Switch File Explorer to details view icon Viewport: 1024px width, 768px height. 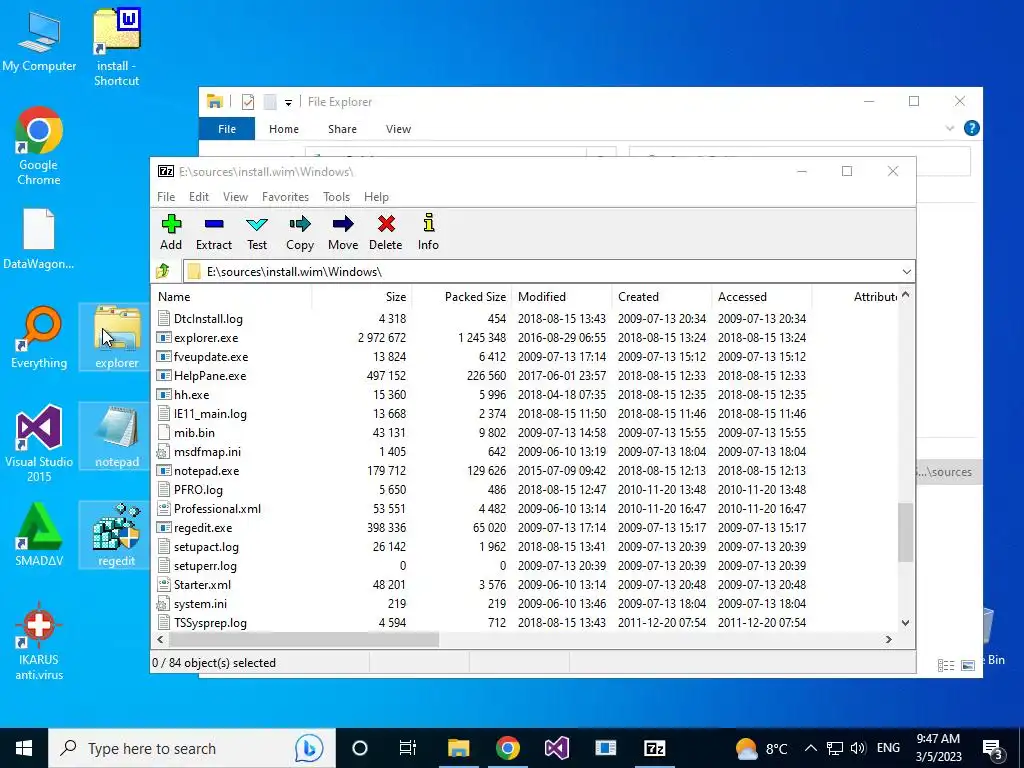(x=946, y=665)
